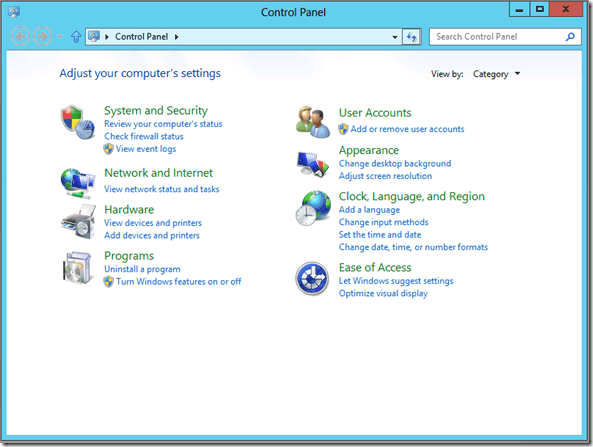The image size is (593, 447).
Task: Click shield icon beside Turn Windows features on or off
Action: [x=109, y=282]
